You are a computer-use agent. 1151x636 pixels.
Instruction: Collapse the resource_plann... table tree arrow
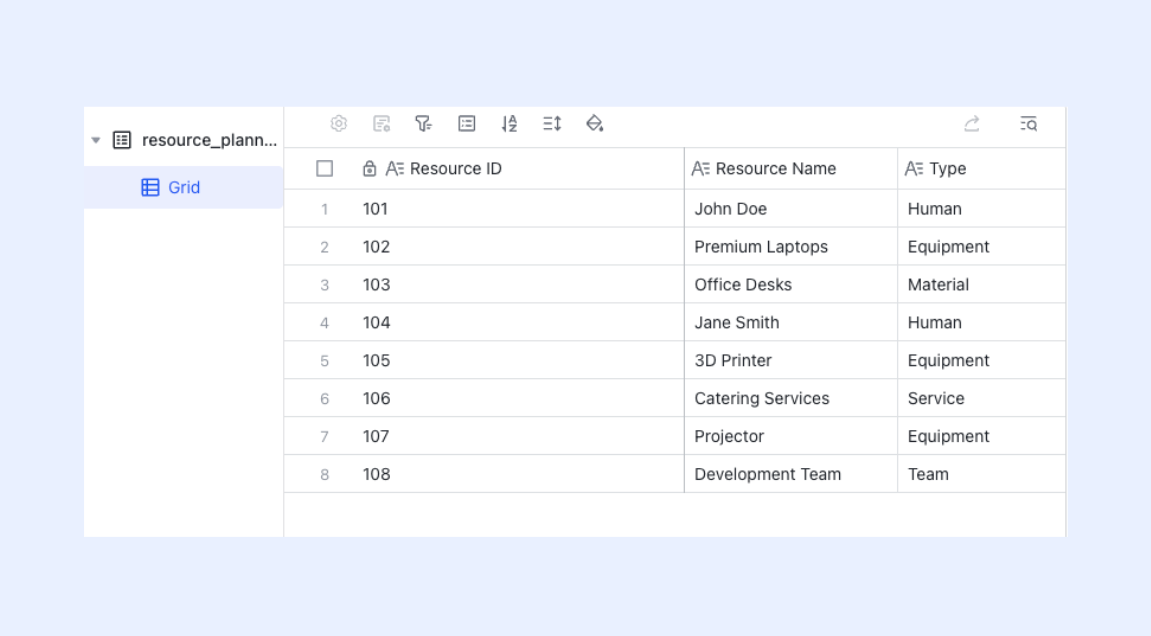[x=96, y=140]
